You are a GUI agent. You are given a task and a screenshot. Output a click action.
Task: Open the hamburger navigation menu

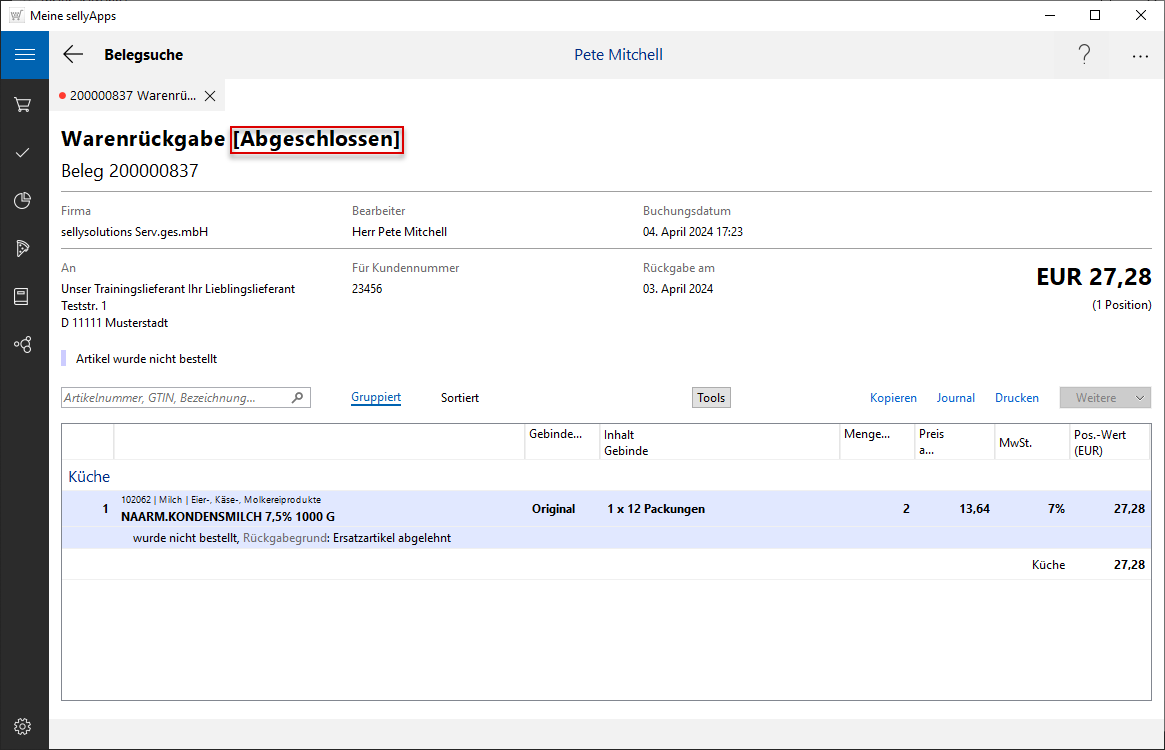tap(24, 55)
